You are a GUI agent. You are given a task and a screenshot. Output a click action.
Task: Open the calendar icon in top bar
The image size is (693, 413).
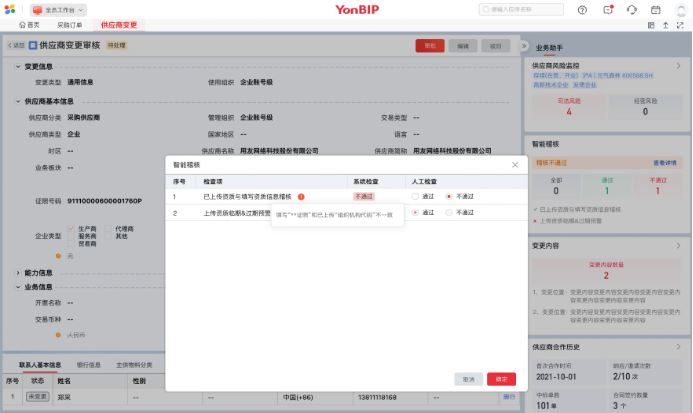[x=655, y=9]
